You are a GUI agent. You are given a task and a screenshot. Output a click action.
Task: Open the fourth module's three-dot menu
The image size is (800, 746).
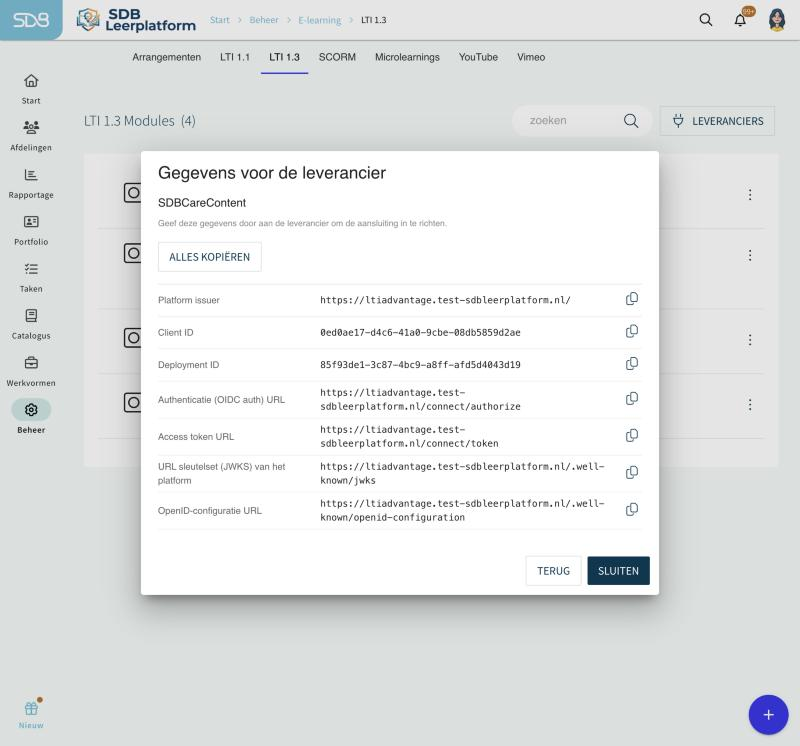pos(750,405)
